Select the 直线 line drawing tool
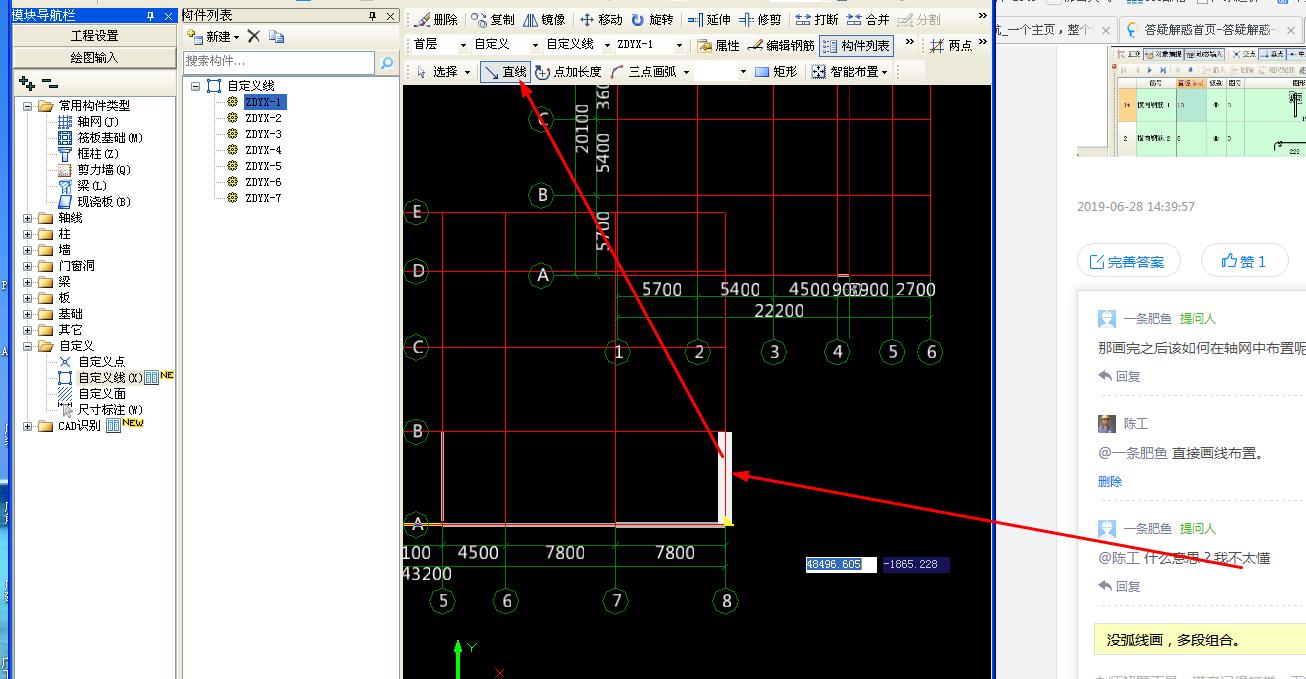 pos(505,72)
